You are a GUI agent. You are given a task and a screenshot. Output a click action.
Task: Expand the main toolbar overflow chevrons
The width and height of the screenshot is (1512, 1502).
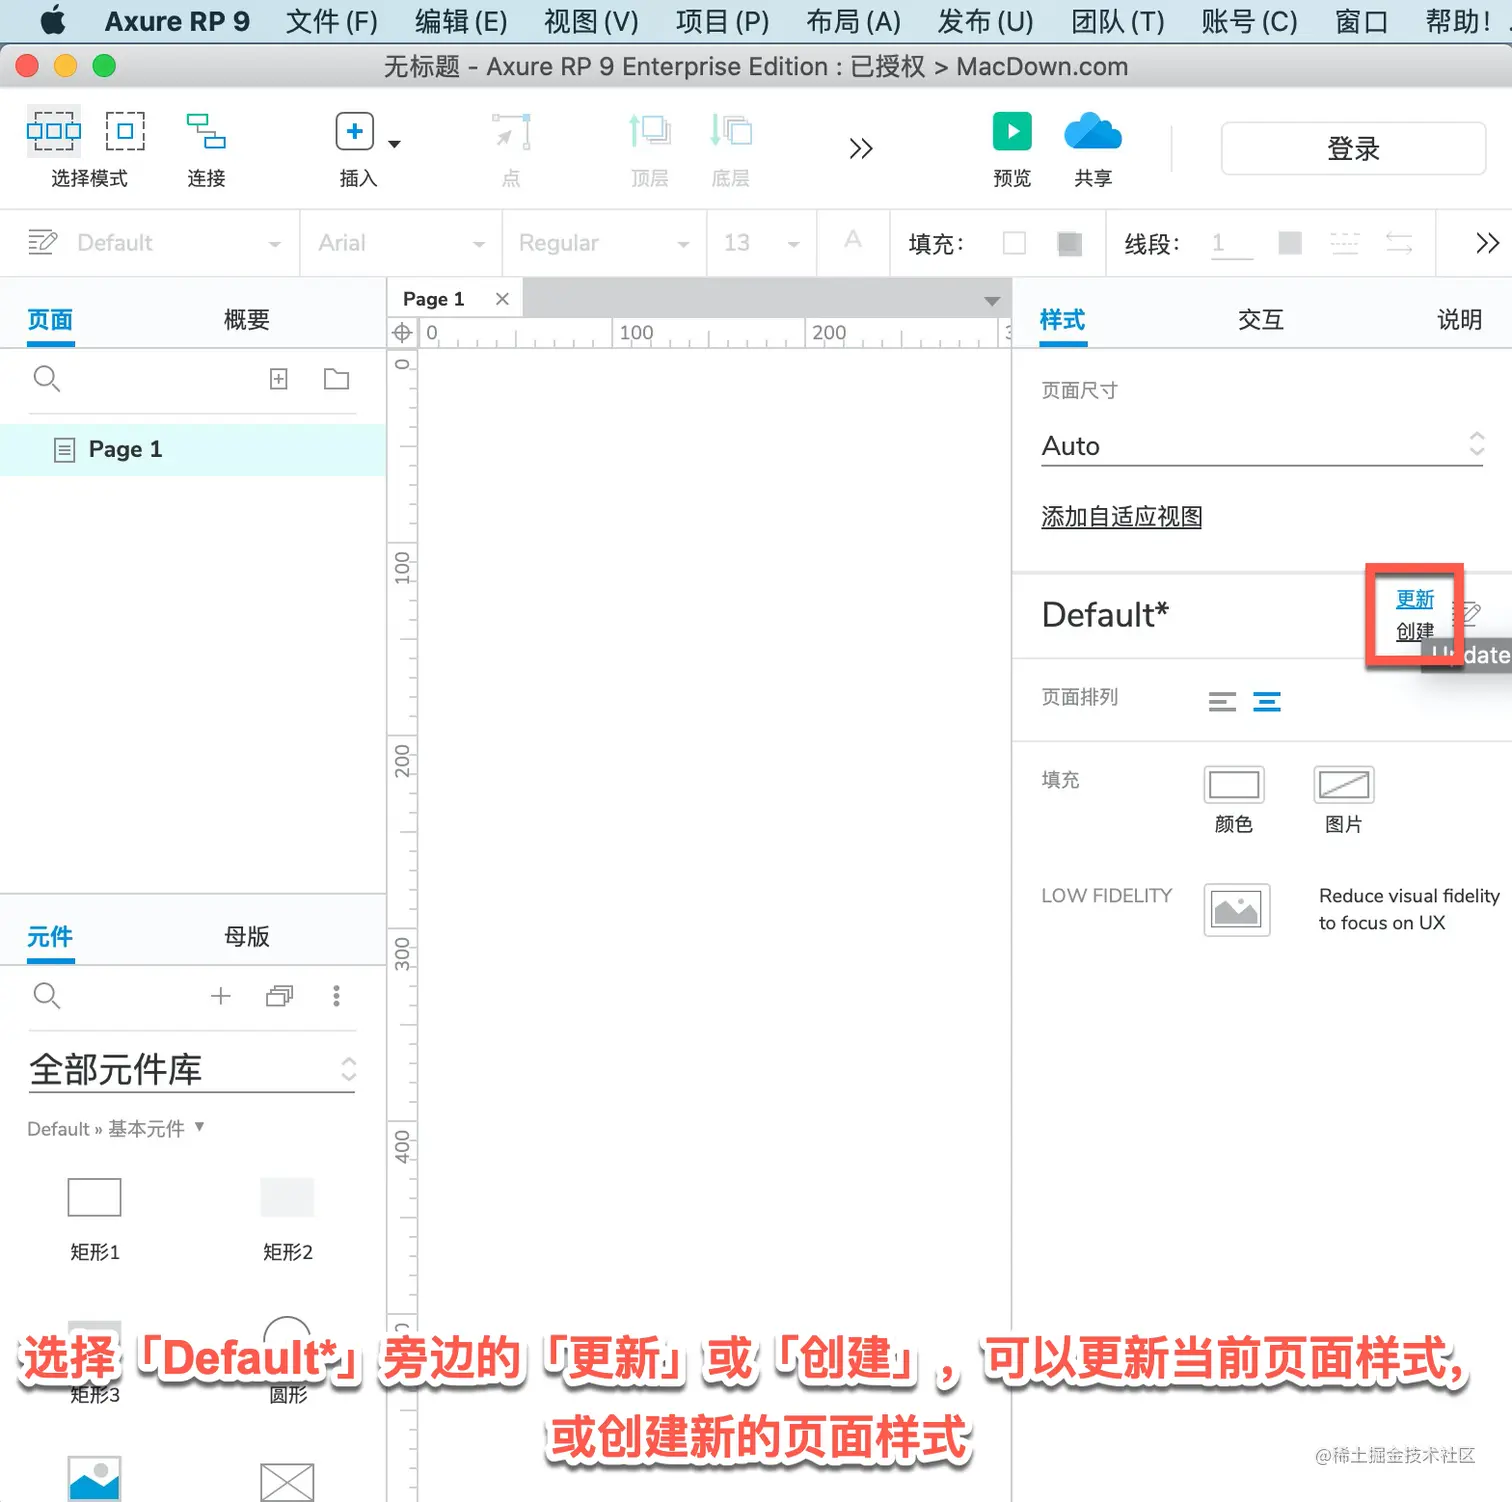coord(860,149)
